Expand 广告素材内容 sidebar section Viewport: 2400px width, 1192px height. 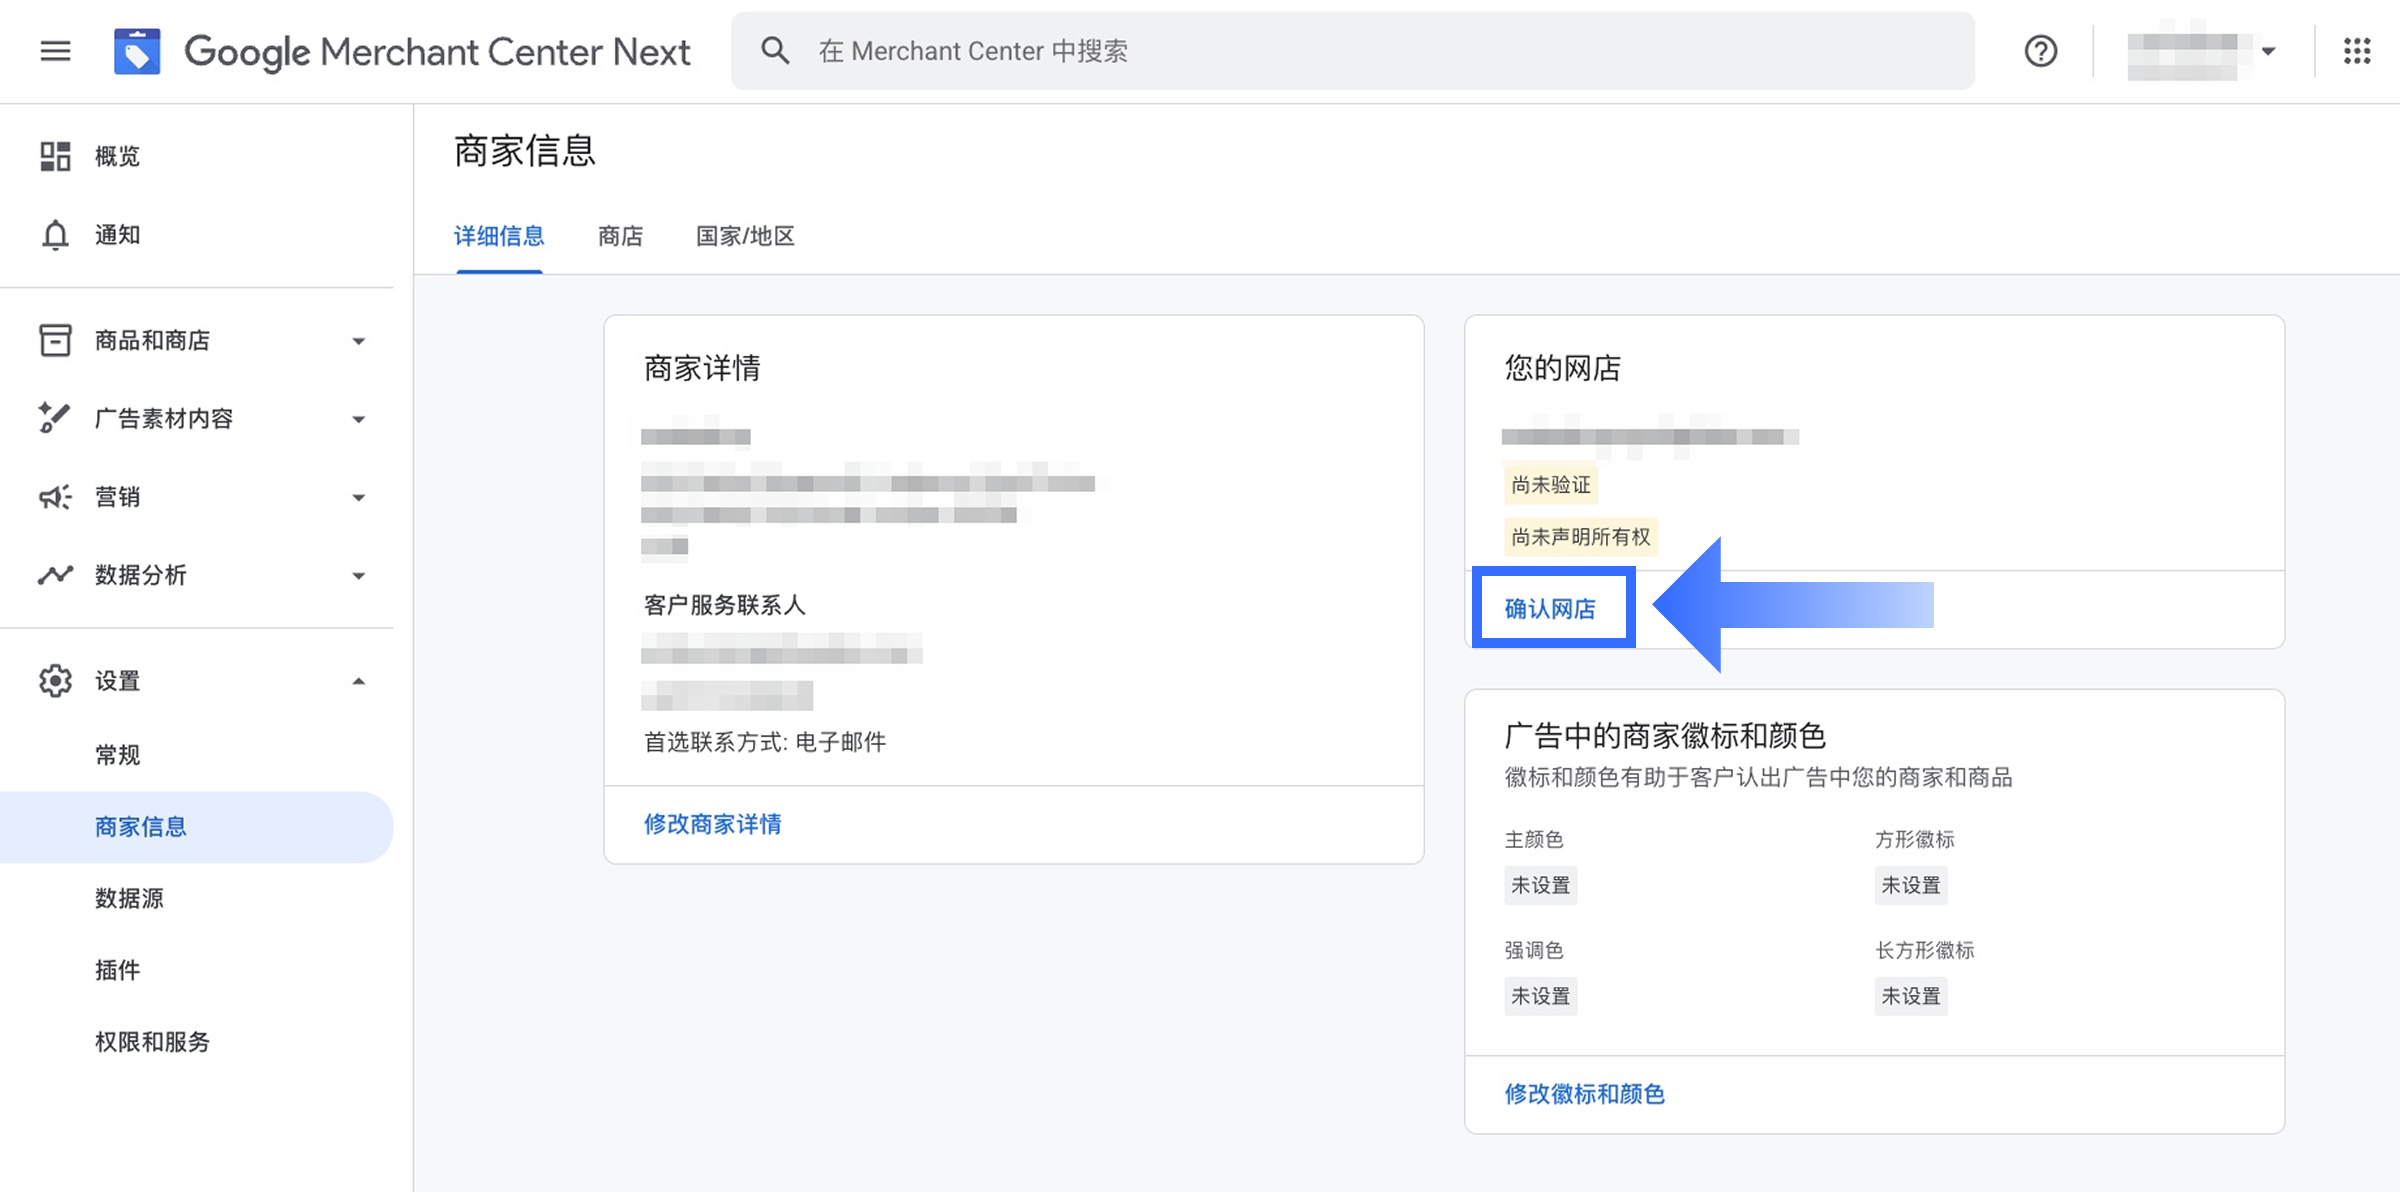(x=358, y=419)
